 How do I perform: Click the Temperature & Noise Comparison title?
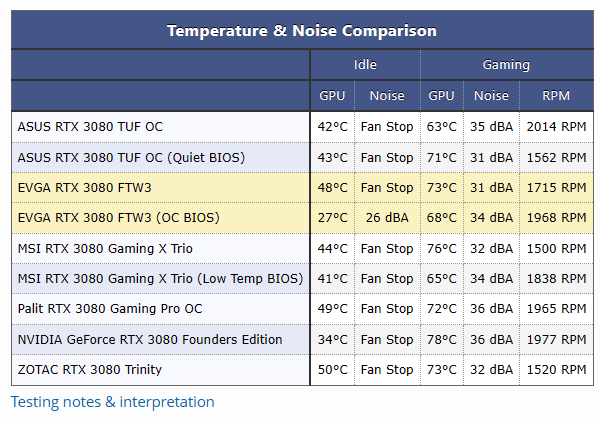click(301, 30)
